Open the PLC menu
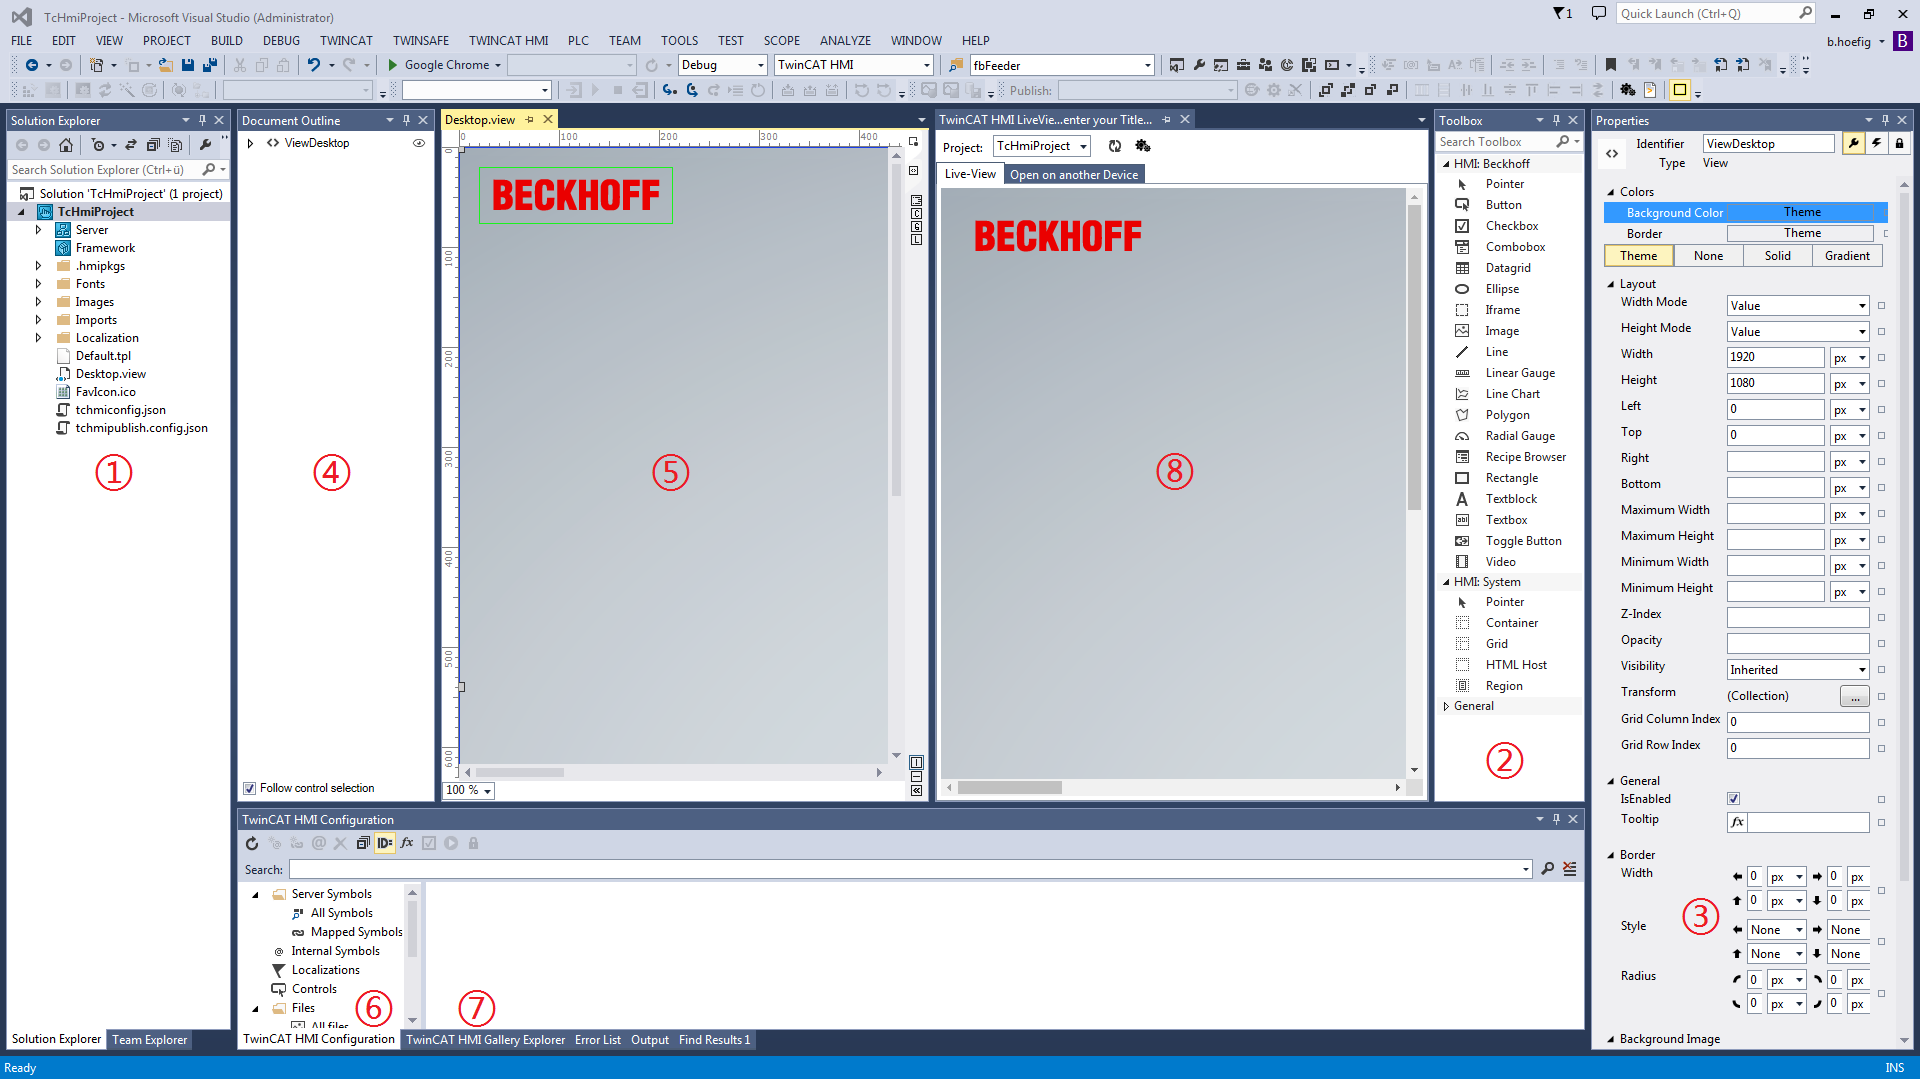The width and height of the screenshot is (1920, 1079). pyautogui.click(x=578, y=41)
